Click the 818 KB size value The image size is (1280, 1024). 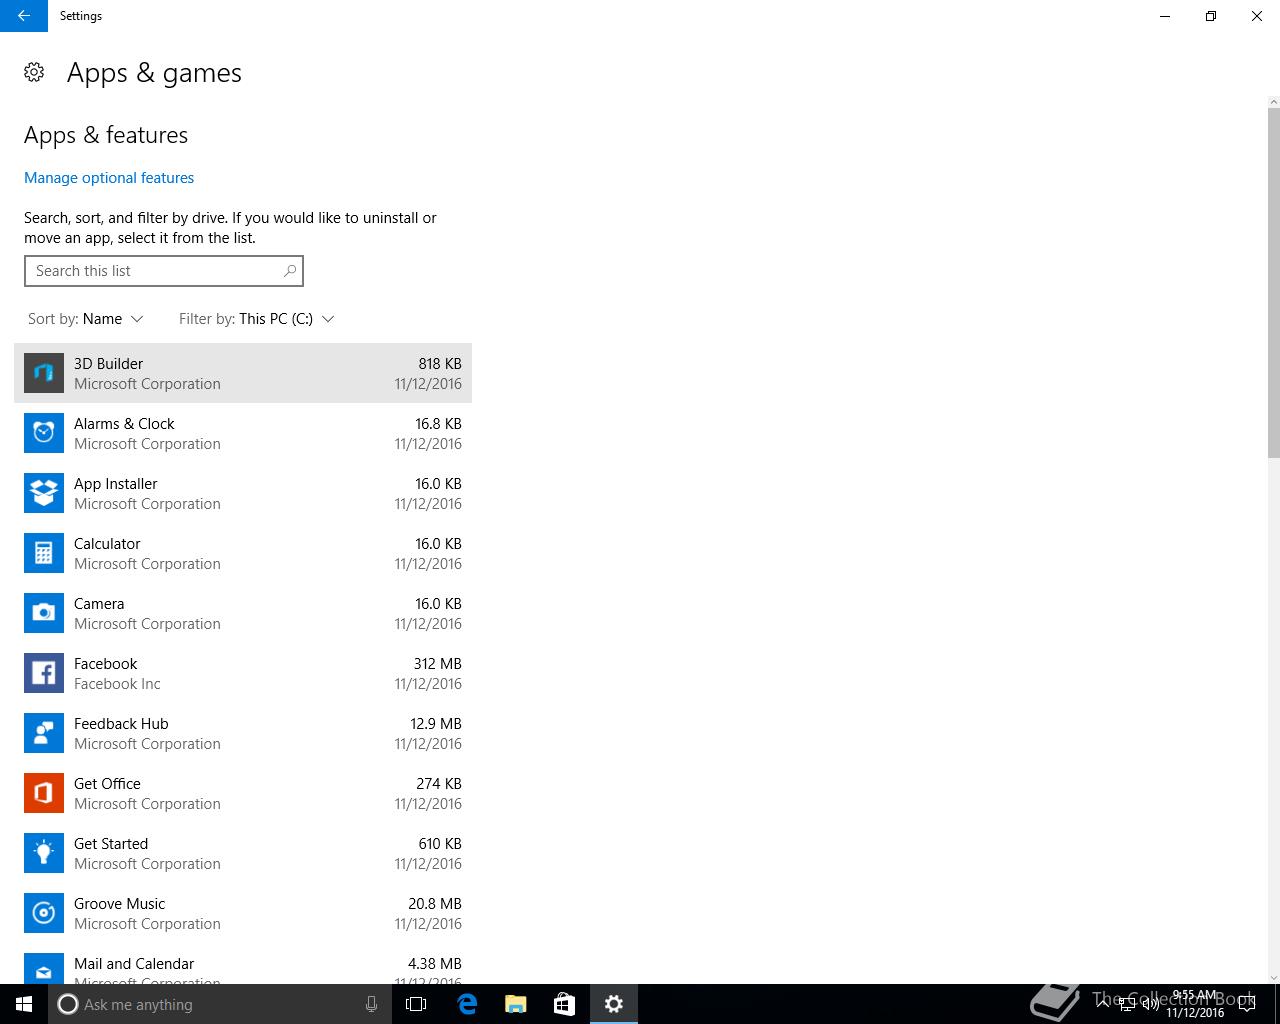[440, 364]
